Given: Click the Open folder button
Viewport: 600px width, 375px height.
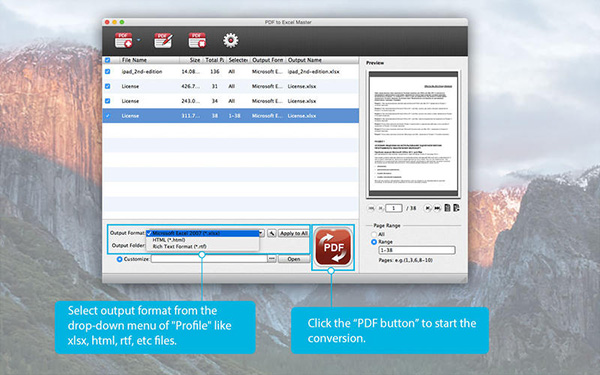Looking at the screenshot, I should click(x=293, y=259).
